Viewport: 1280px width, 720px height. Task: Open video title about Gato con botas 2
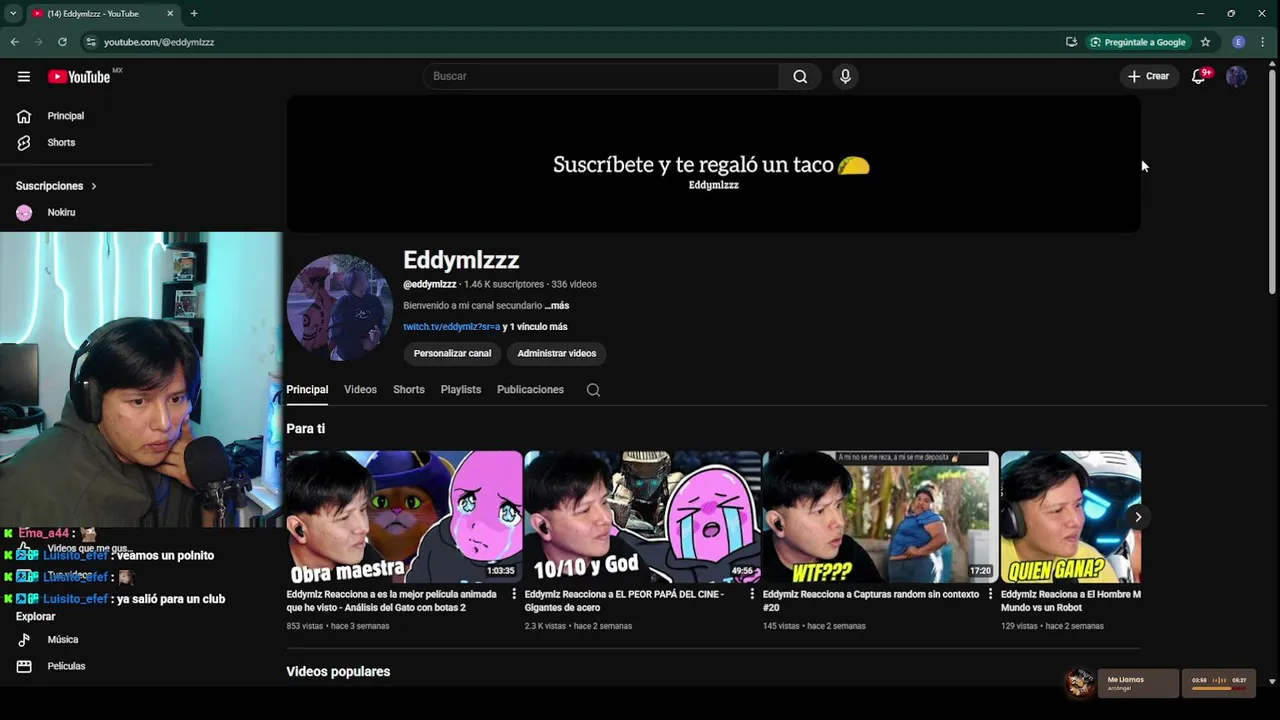391,601
